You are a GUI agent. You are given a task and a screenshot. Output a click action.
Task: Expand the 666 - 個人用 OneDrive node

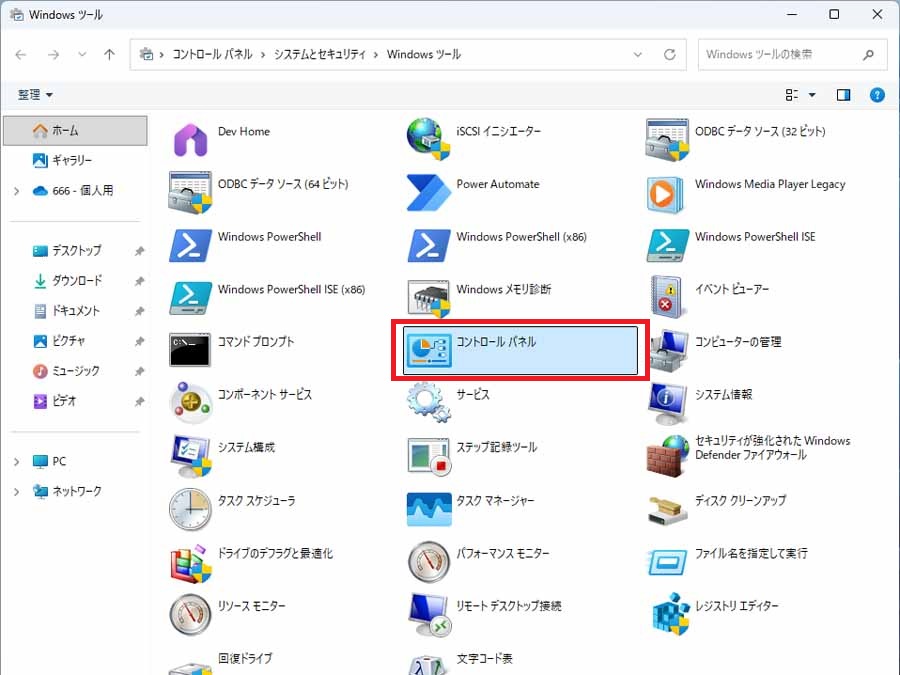click(x=17, y=191)
